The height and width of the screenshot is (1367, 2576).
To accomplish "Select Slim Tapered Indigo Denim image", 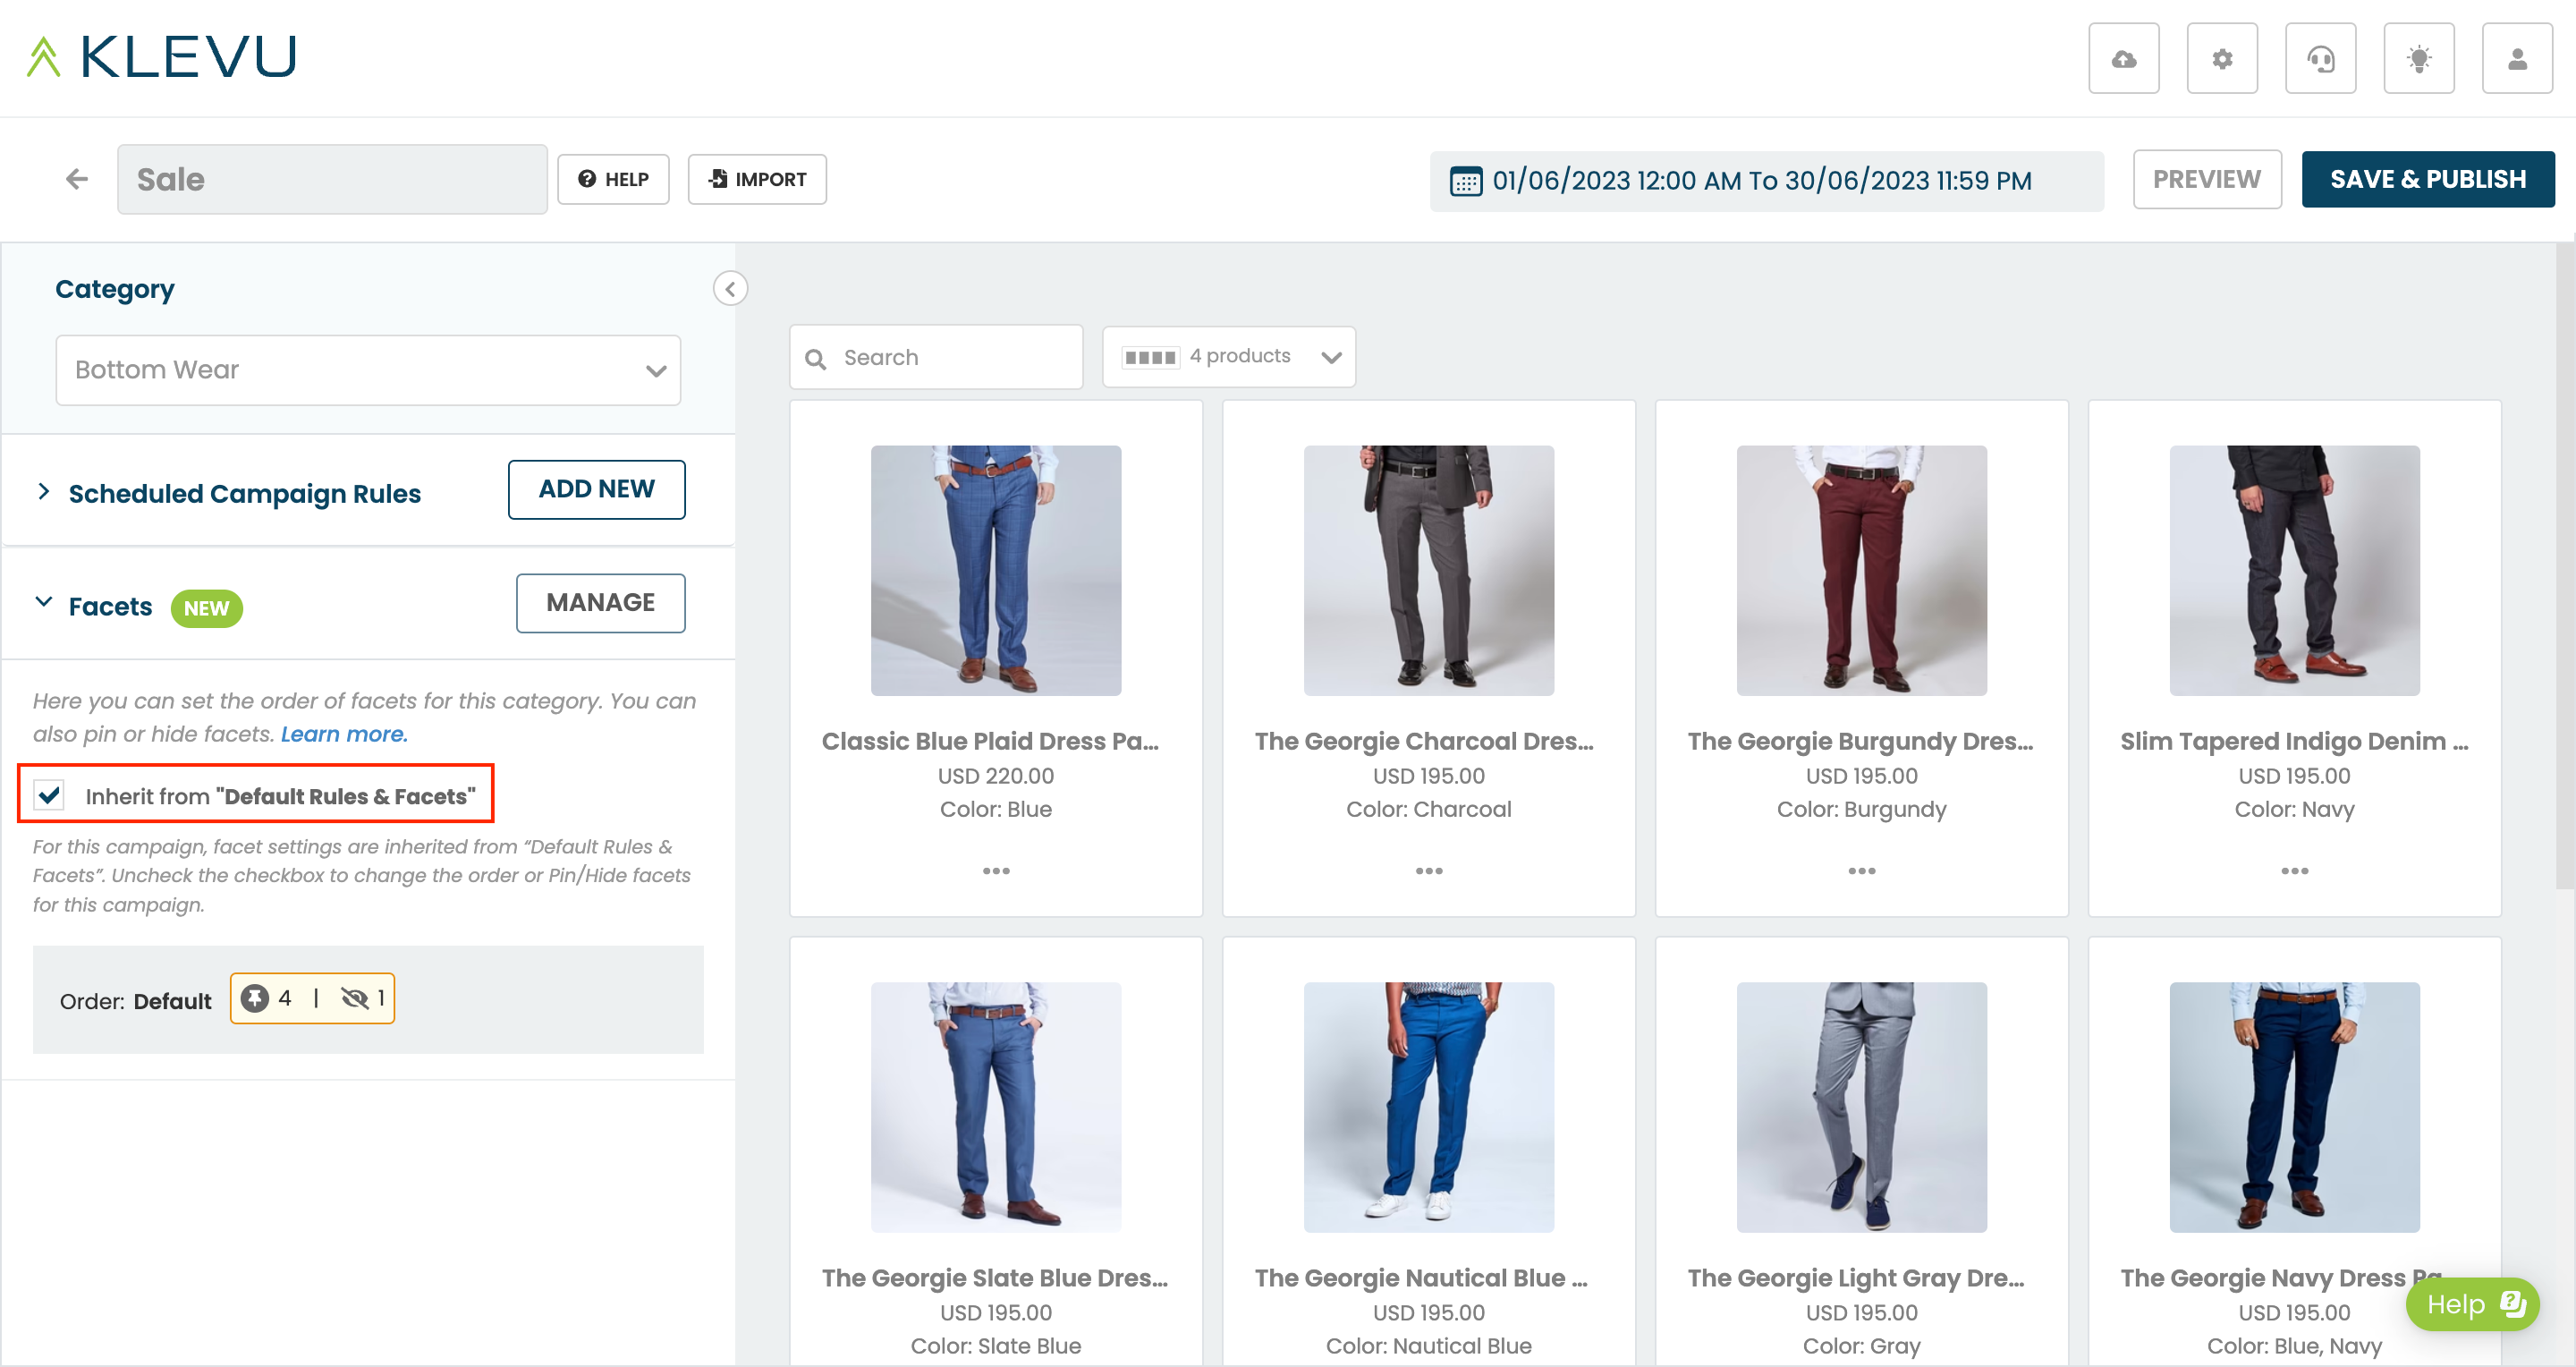I will [2295, 571].
